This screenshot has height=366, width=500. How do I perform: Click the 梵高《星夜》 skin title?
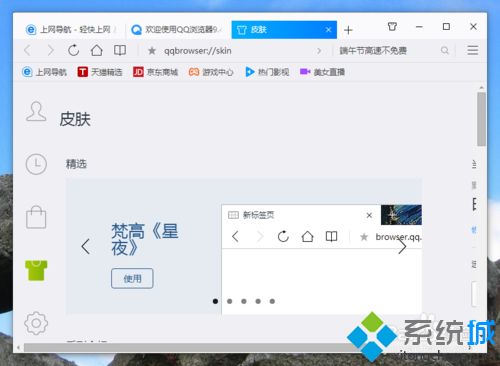(145, 240)
